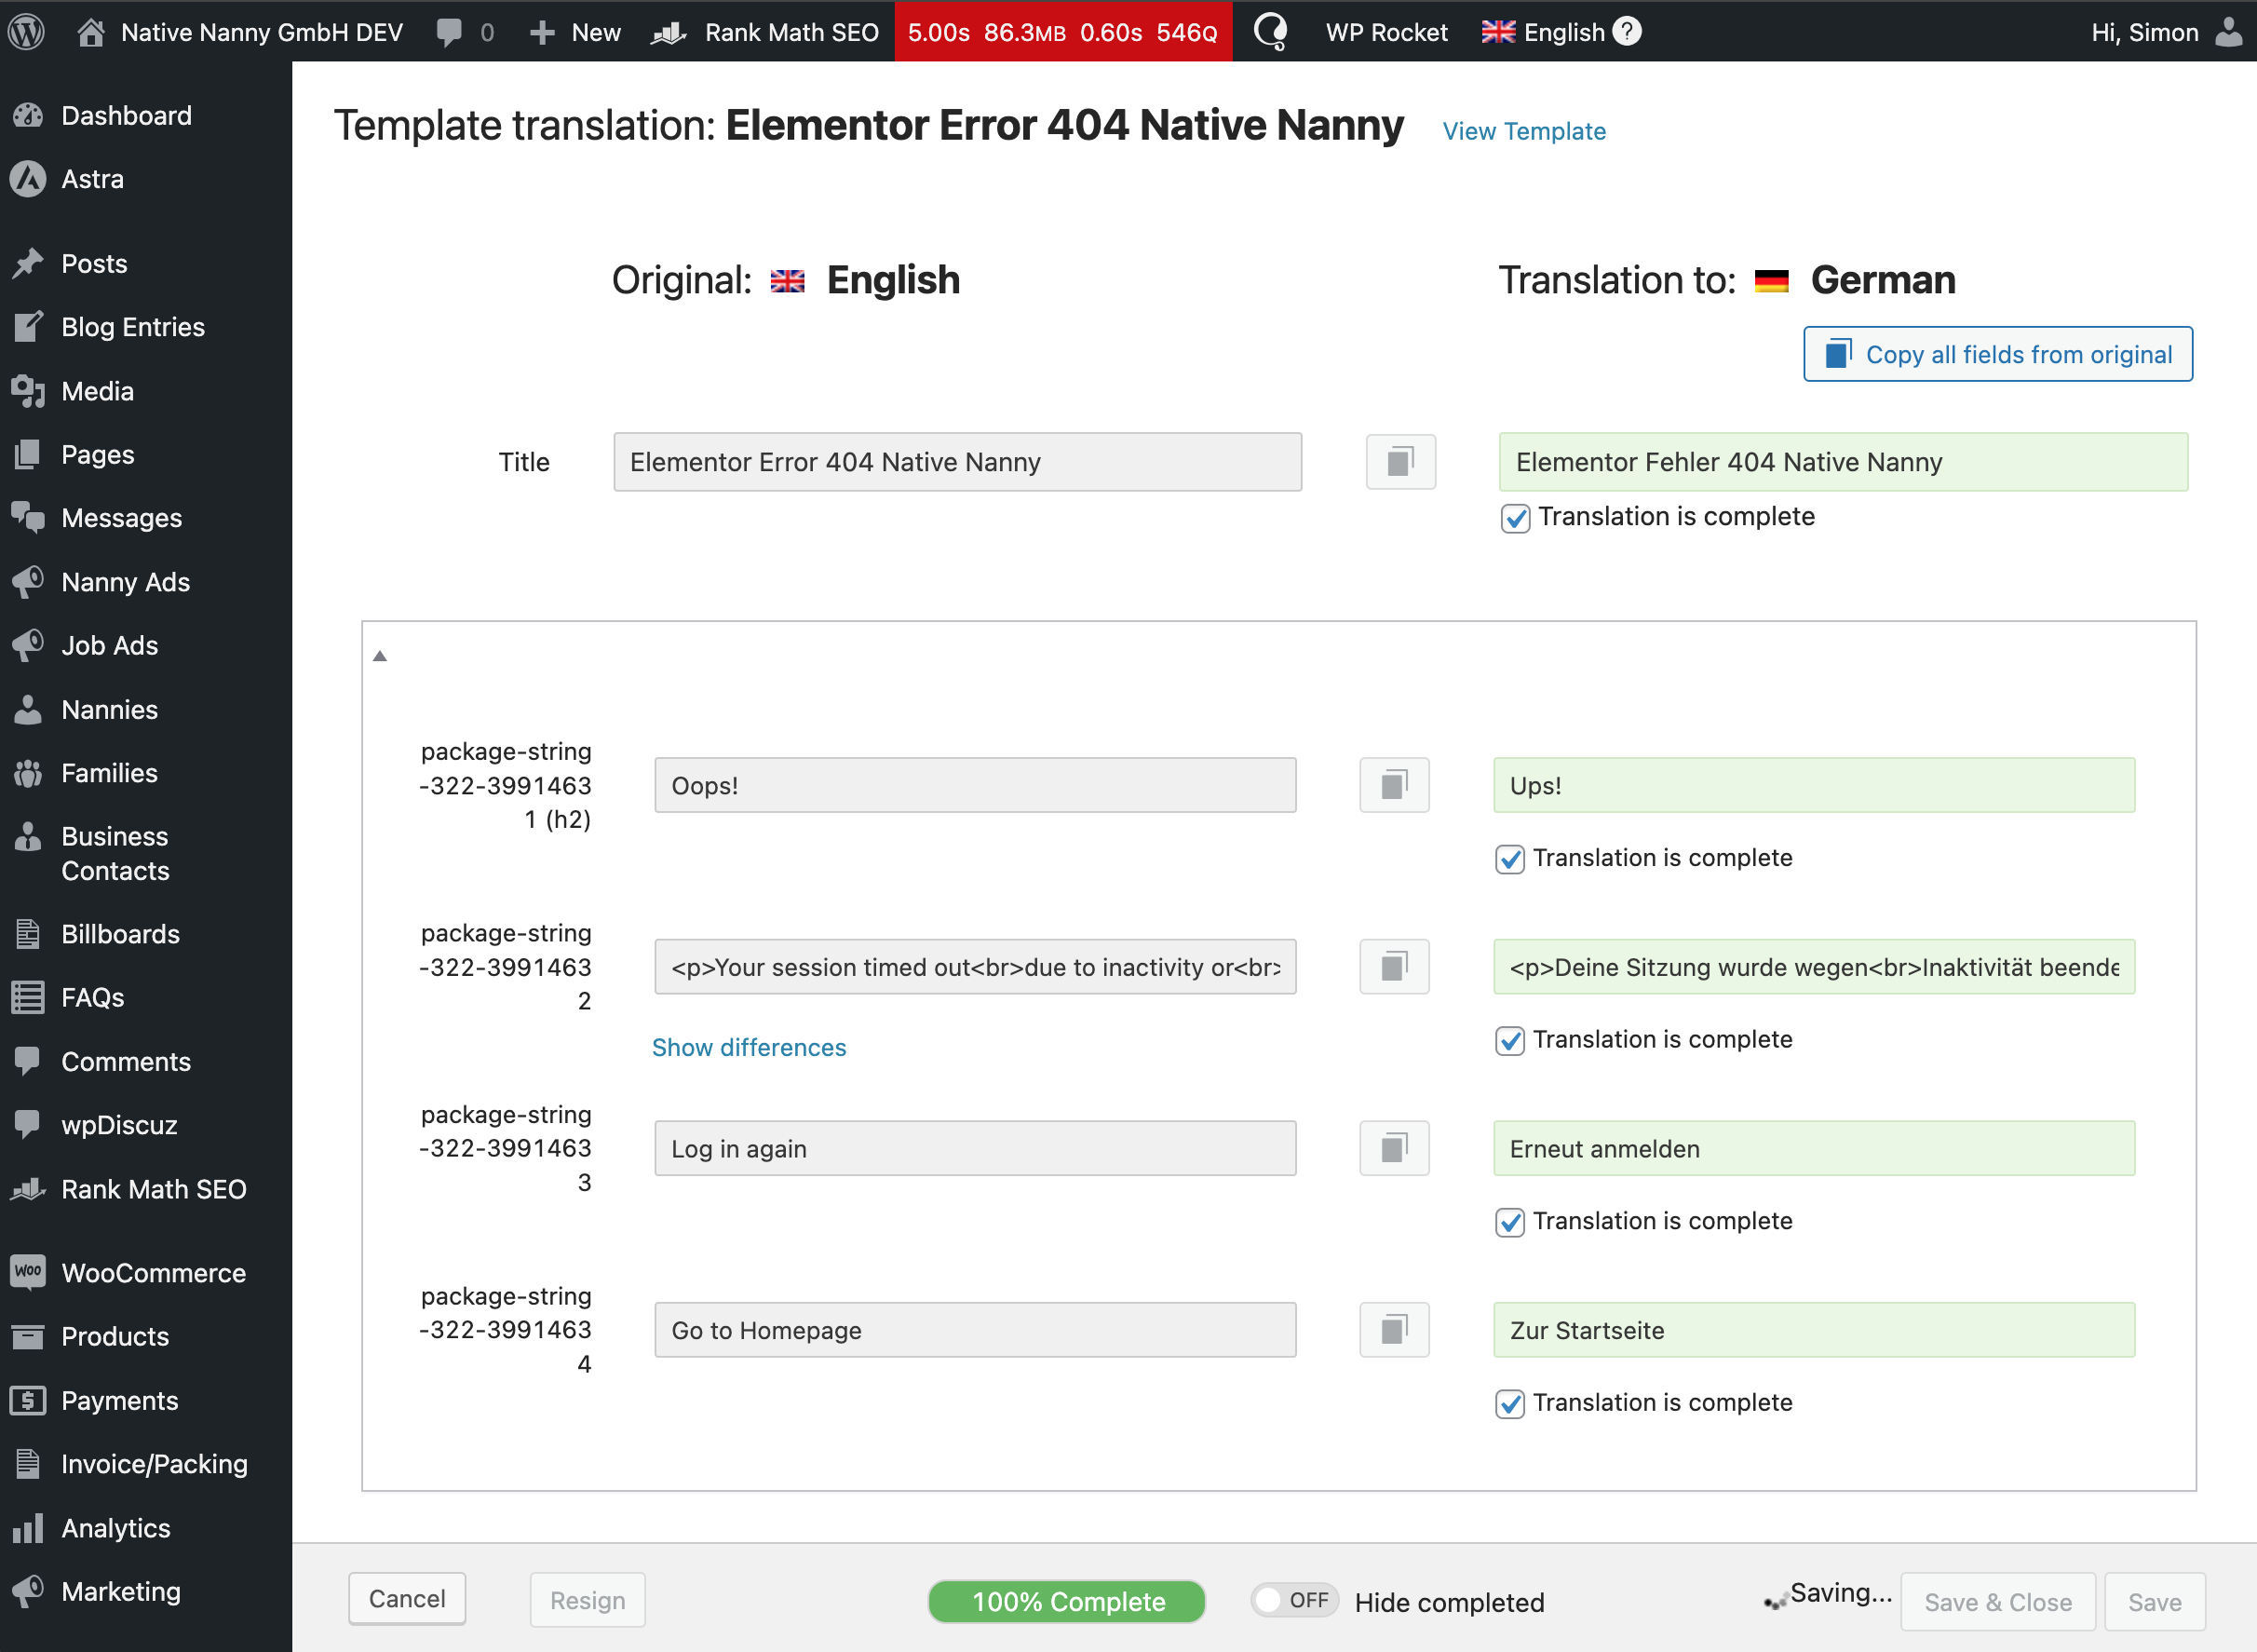
Task: Click the language help question mark icon
Action: pyautogui.click(x=1628, y=32)
